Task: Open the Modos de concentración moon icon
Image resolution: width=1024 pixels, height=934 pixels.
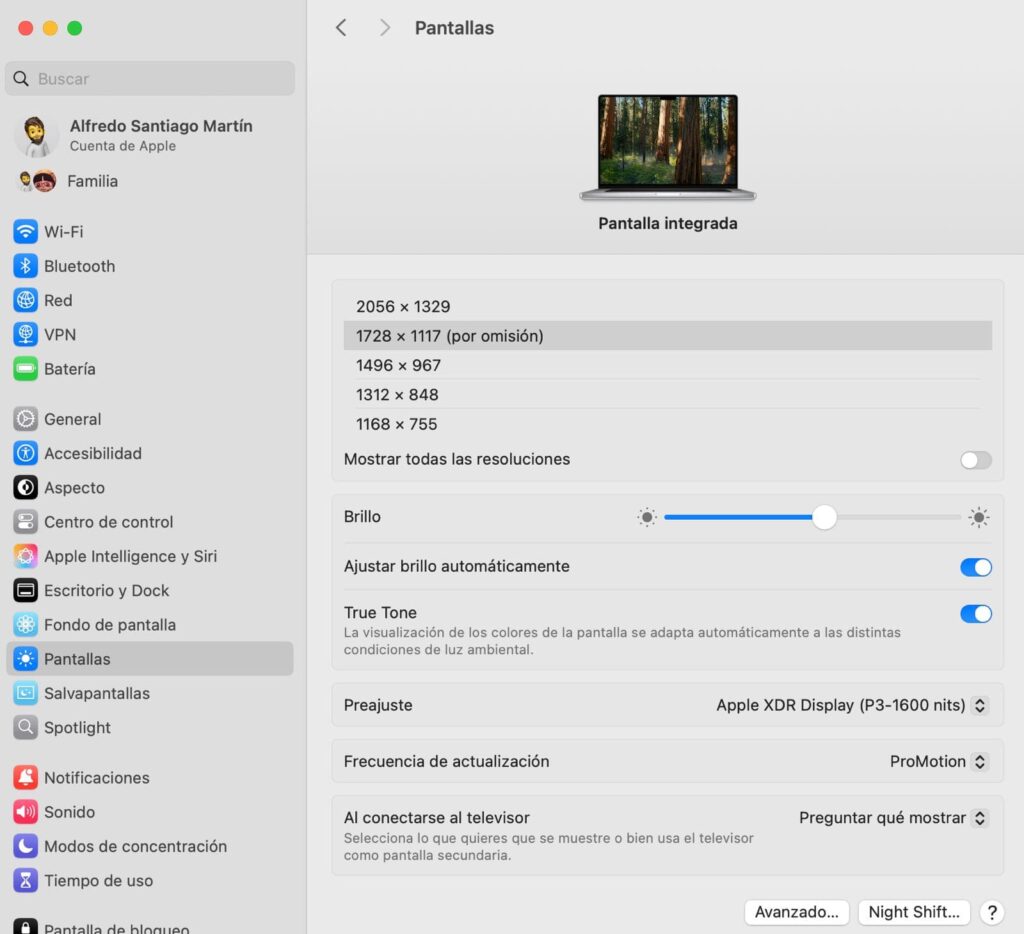Action: (x=25, y=846)
